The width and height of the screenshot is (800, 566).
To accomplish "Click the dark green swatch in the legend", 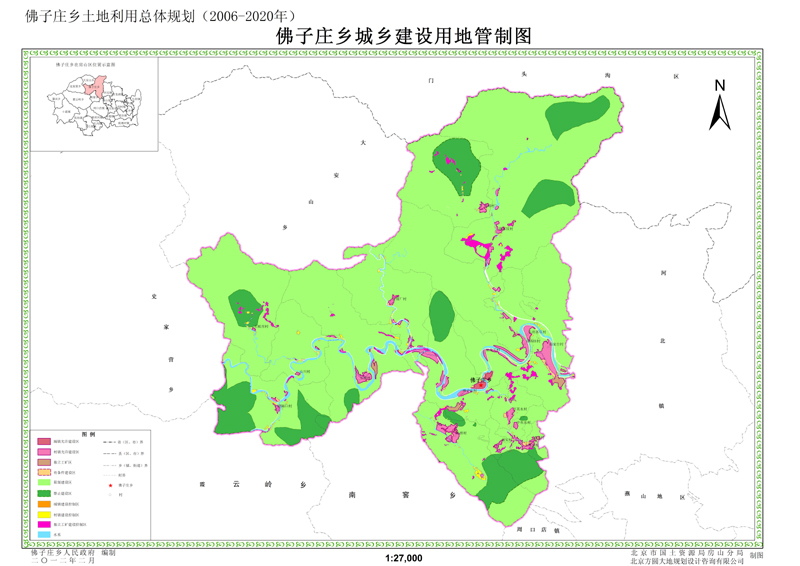I will [44, 493].
